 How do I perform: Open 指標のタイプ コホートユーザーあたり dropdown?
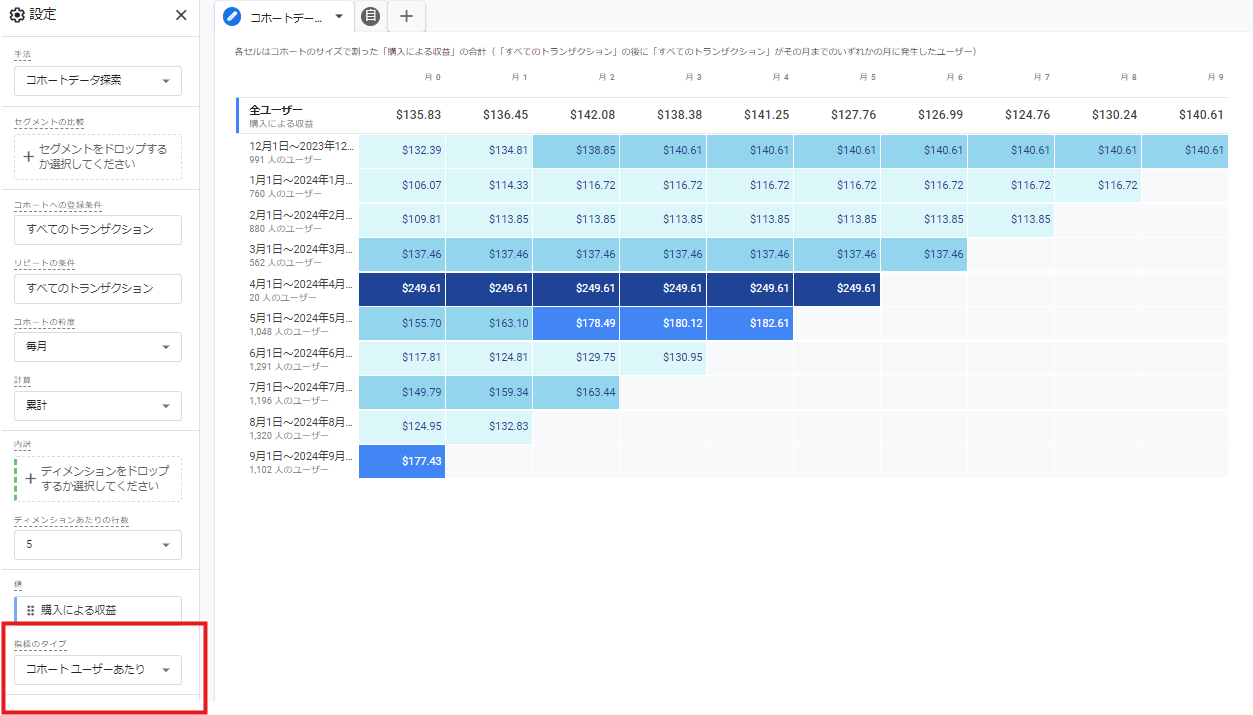coord(98,669)
